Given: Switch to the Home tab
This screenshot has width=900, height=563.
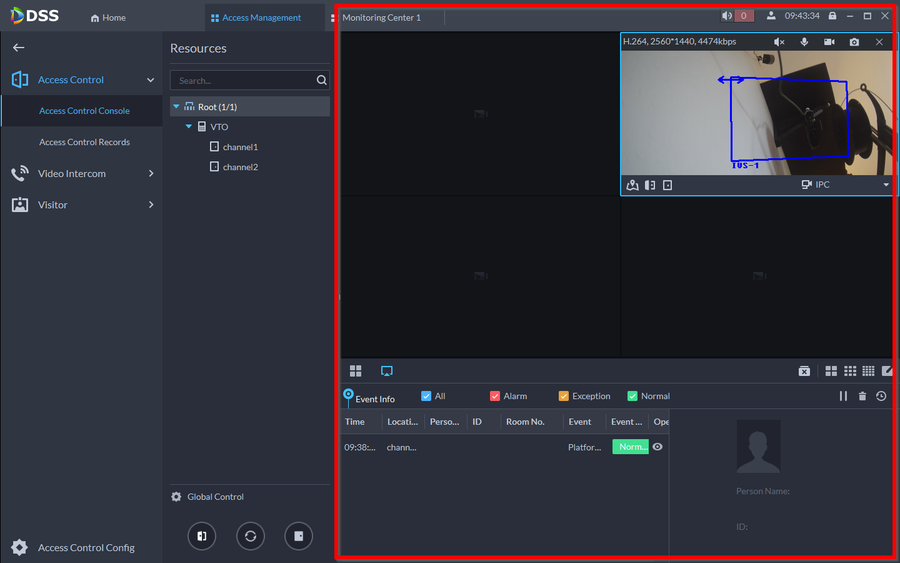Looking at the screenshot, I should (108, 18).
